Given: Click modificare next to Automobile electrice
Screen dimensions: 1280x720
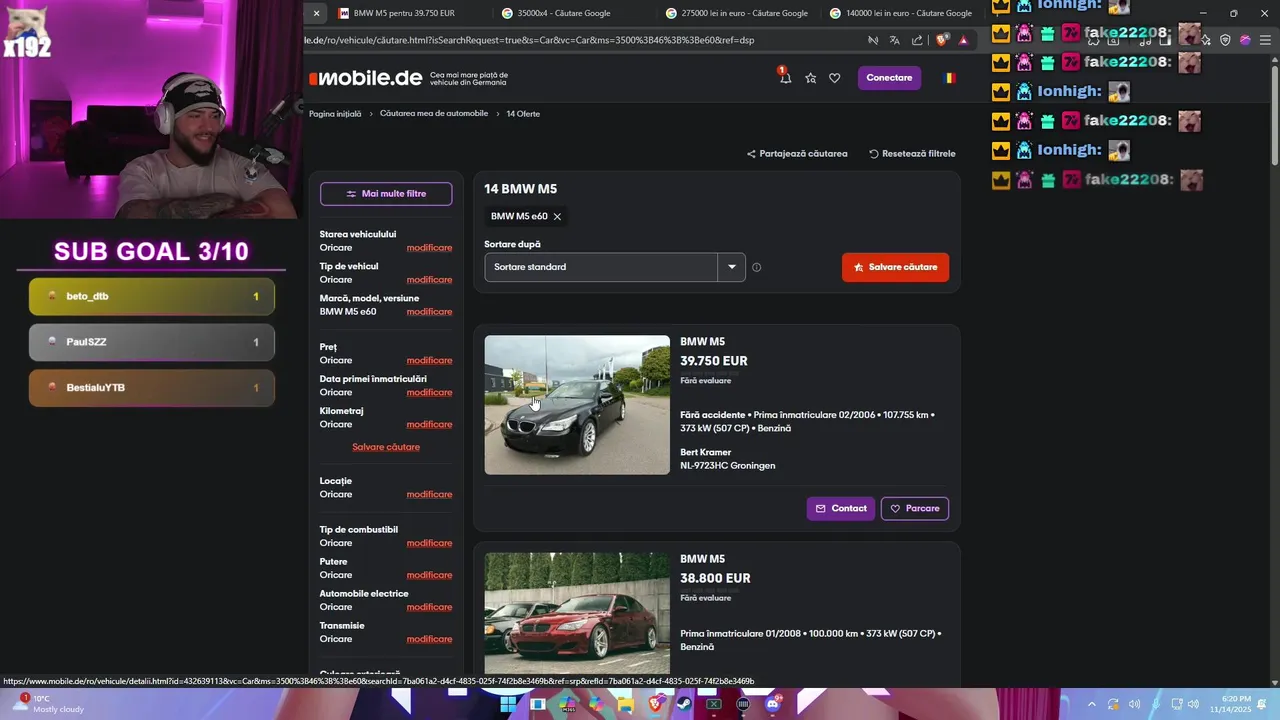Looking at the screenshot, I should pos(429,607).
